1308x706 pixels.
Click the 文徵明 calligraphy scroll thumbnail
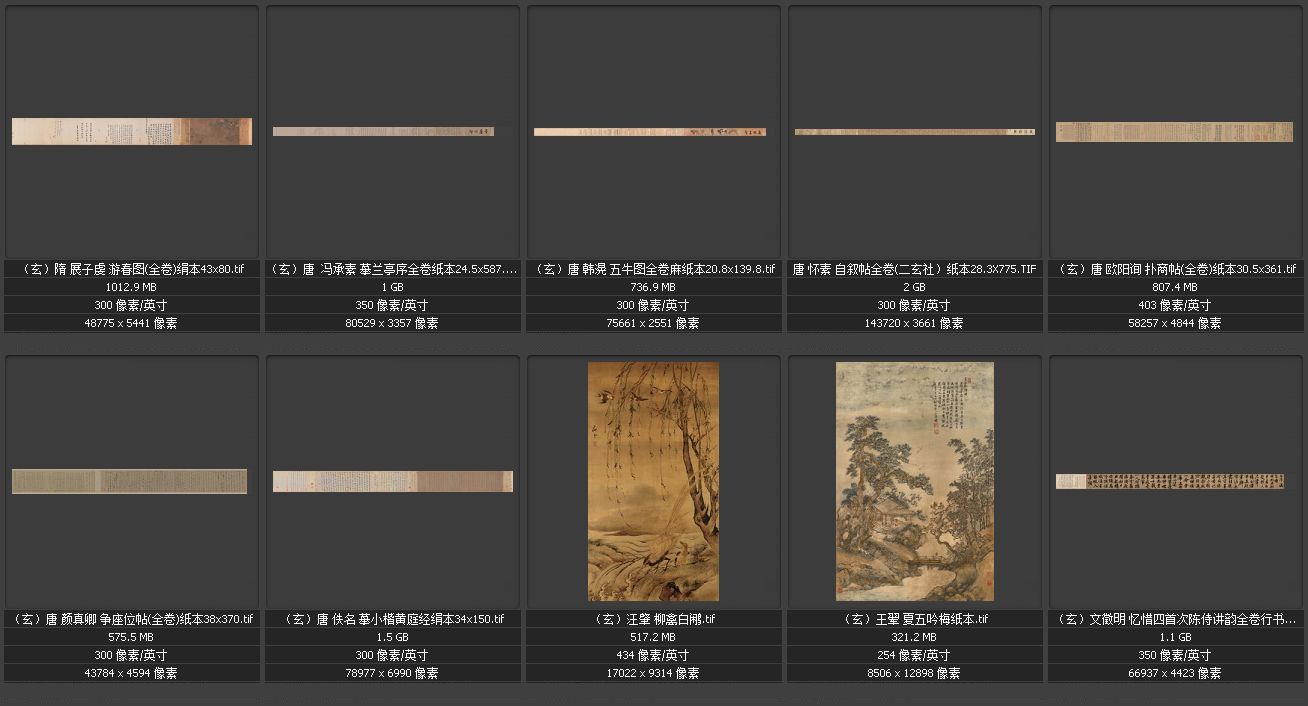(1170, 481)
